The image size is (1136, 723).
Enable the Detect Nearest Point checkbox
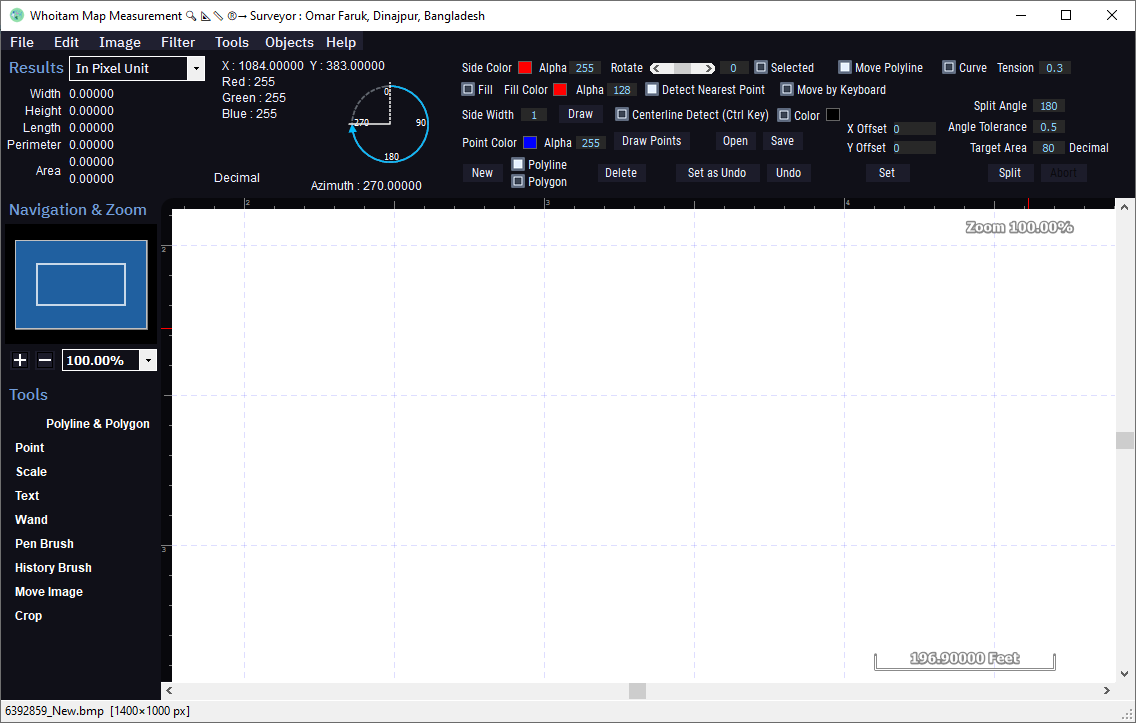click(x=652, y=90)
